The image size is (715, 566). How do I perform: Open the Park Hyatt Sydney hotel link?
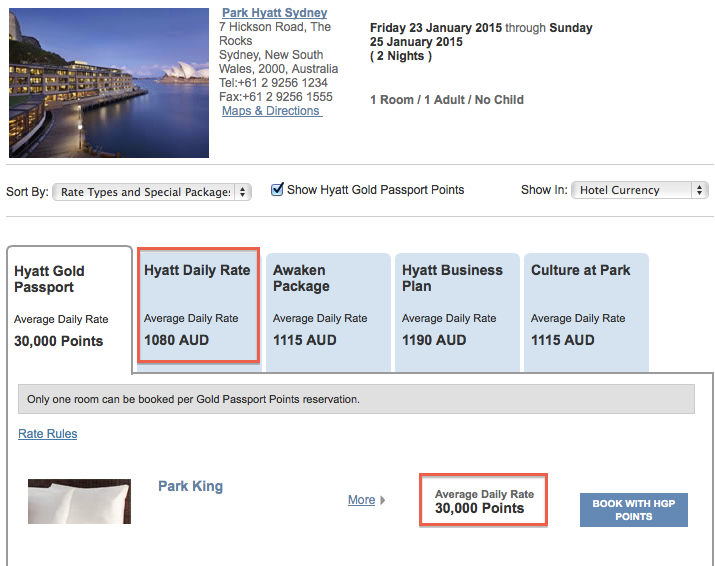pos(274,13)
